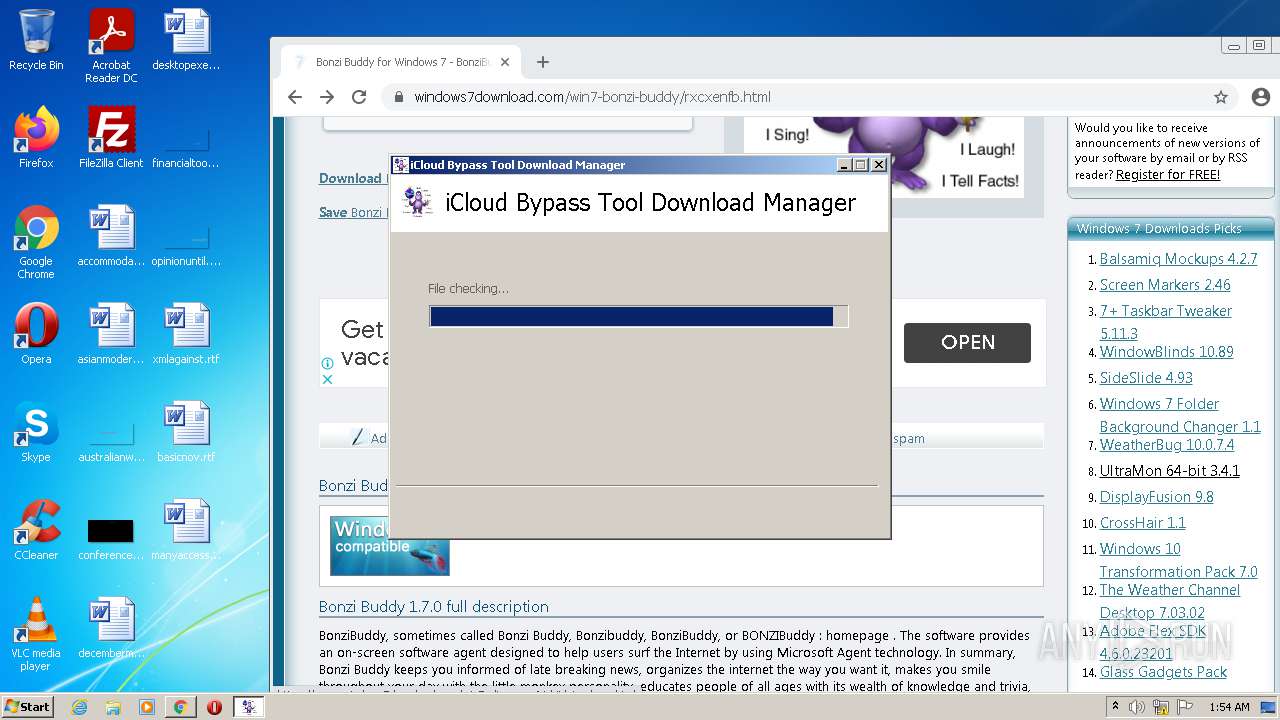Select the Bonzi Buddy for Windows 7 tab
The width and height of the screenshot is (1280, 720).
click(400, 62)
